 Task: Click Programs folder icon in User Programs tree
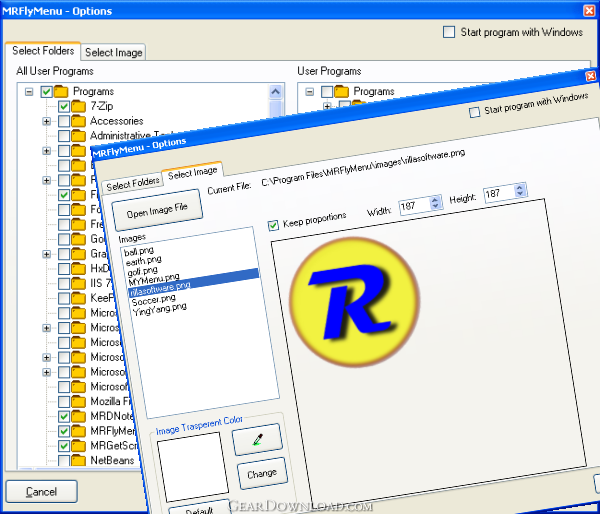click(x=341, y=92)
